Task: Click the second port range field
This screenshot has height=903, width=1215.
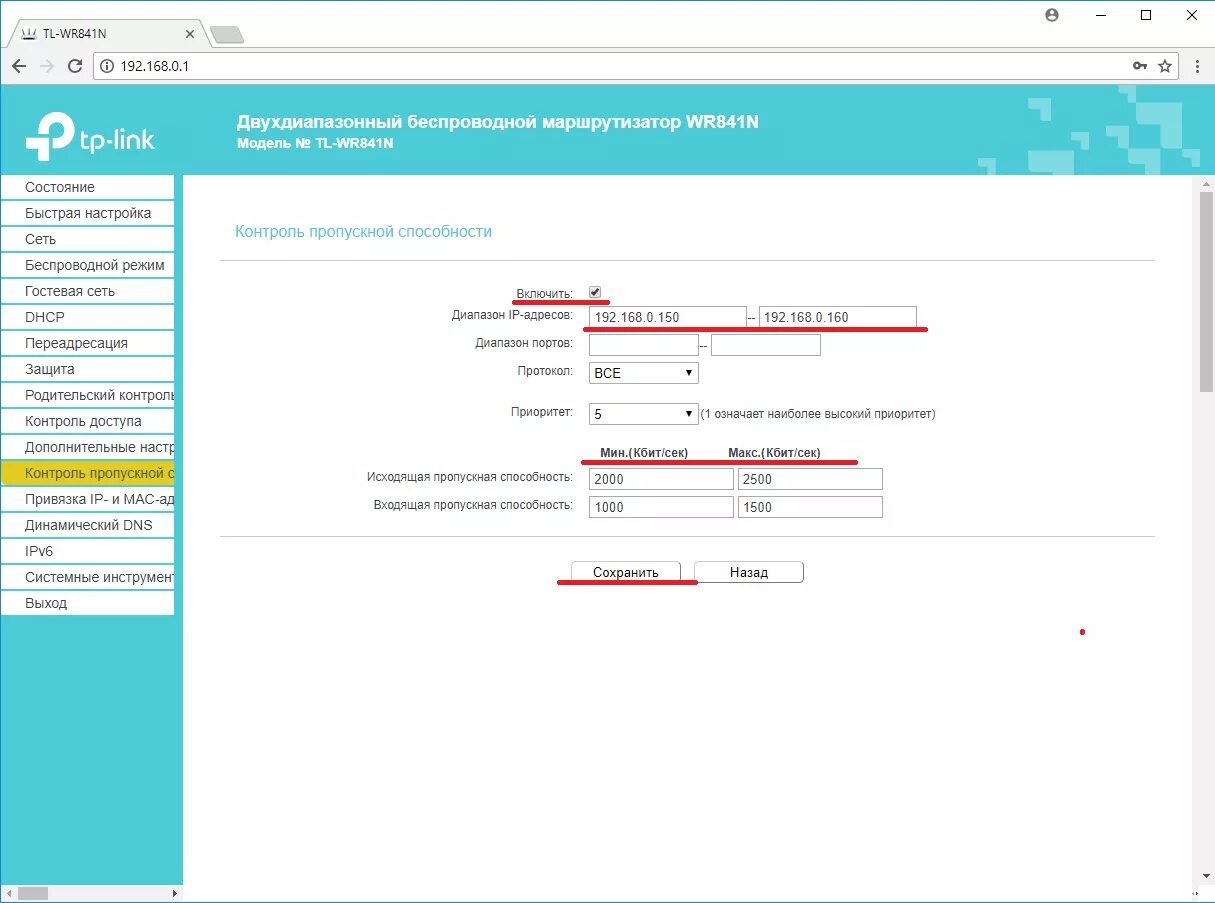Action: click(x=766, y=345)
